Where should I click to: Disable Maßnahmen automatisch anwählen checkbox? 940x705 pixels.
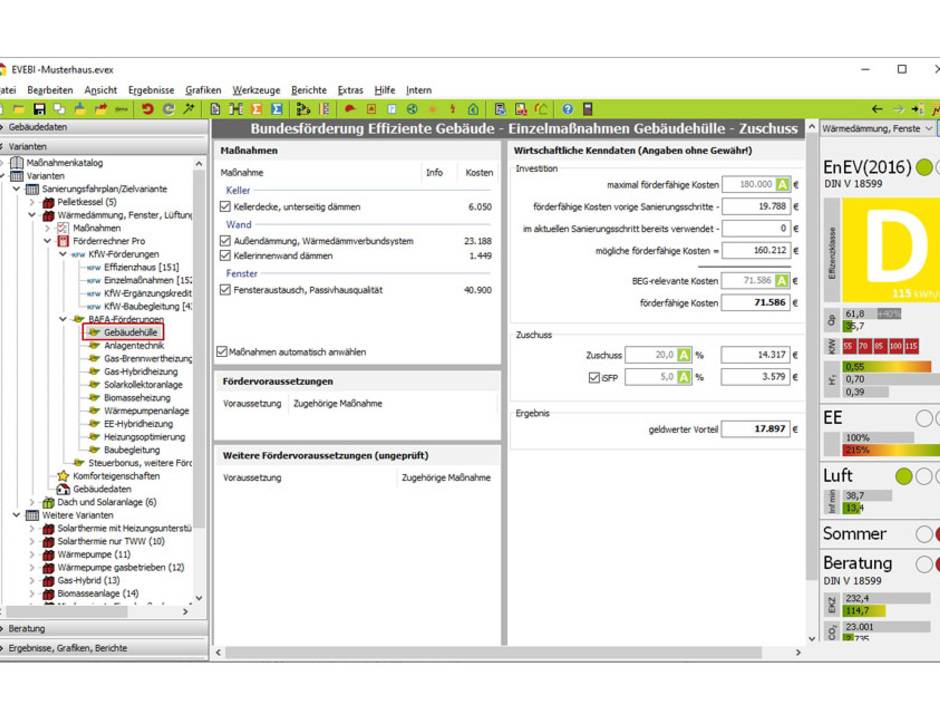(222, 352)
